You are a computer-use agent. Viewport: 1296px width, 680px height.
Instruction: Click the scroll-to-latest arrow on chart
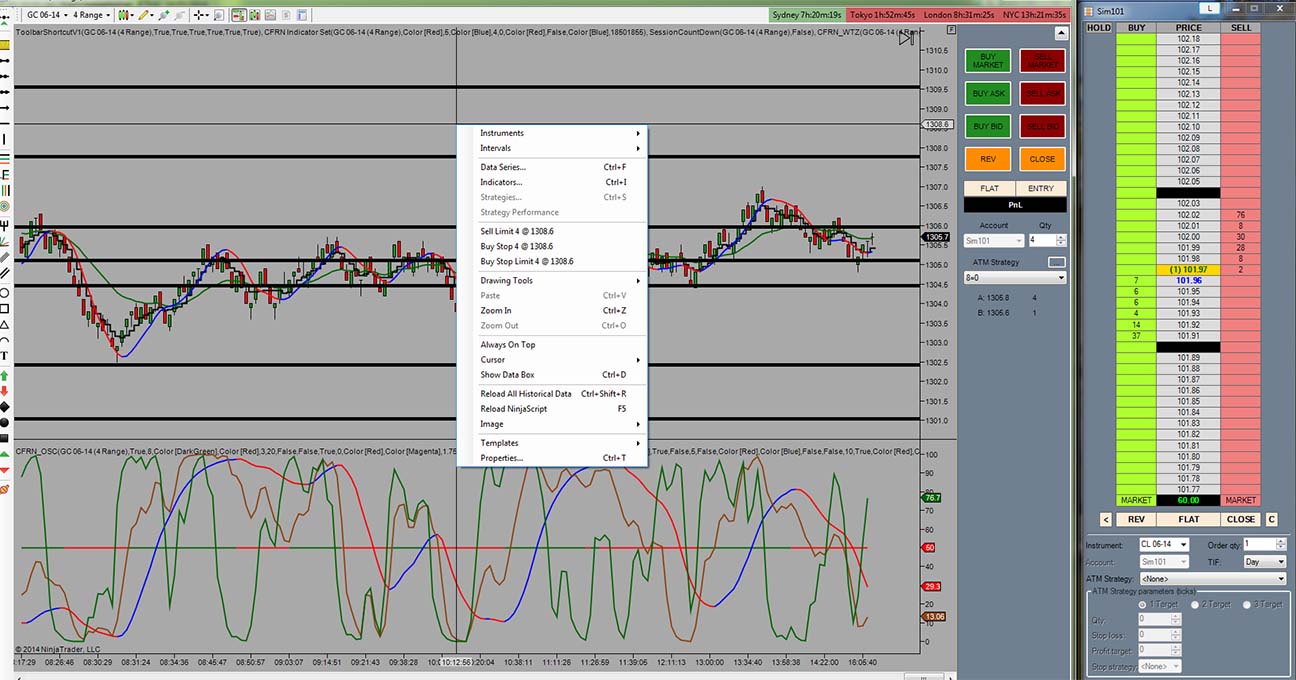(906, 37)
